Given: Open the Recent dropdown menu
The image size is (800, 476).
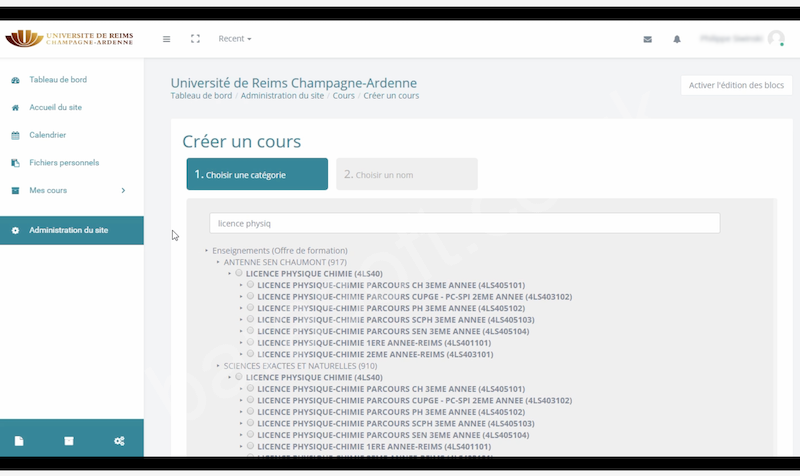Looking at the screenshot, I should [x=235, y=39].
